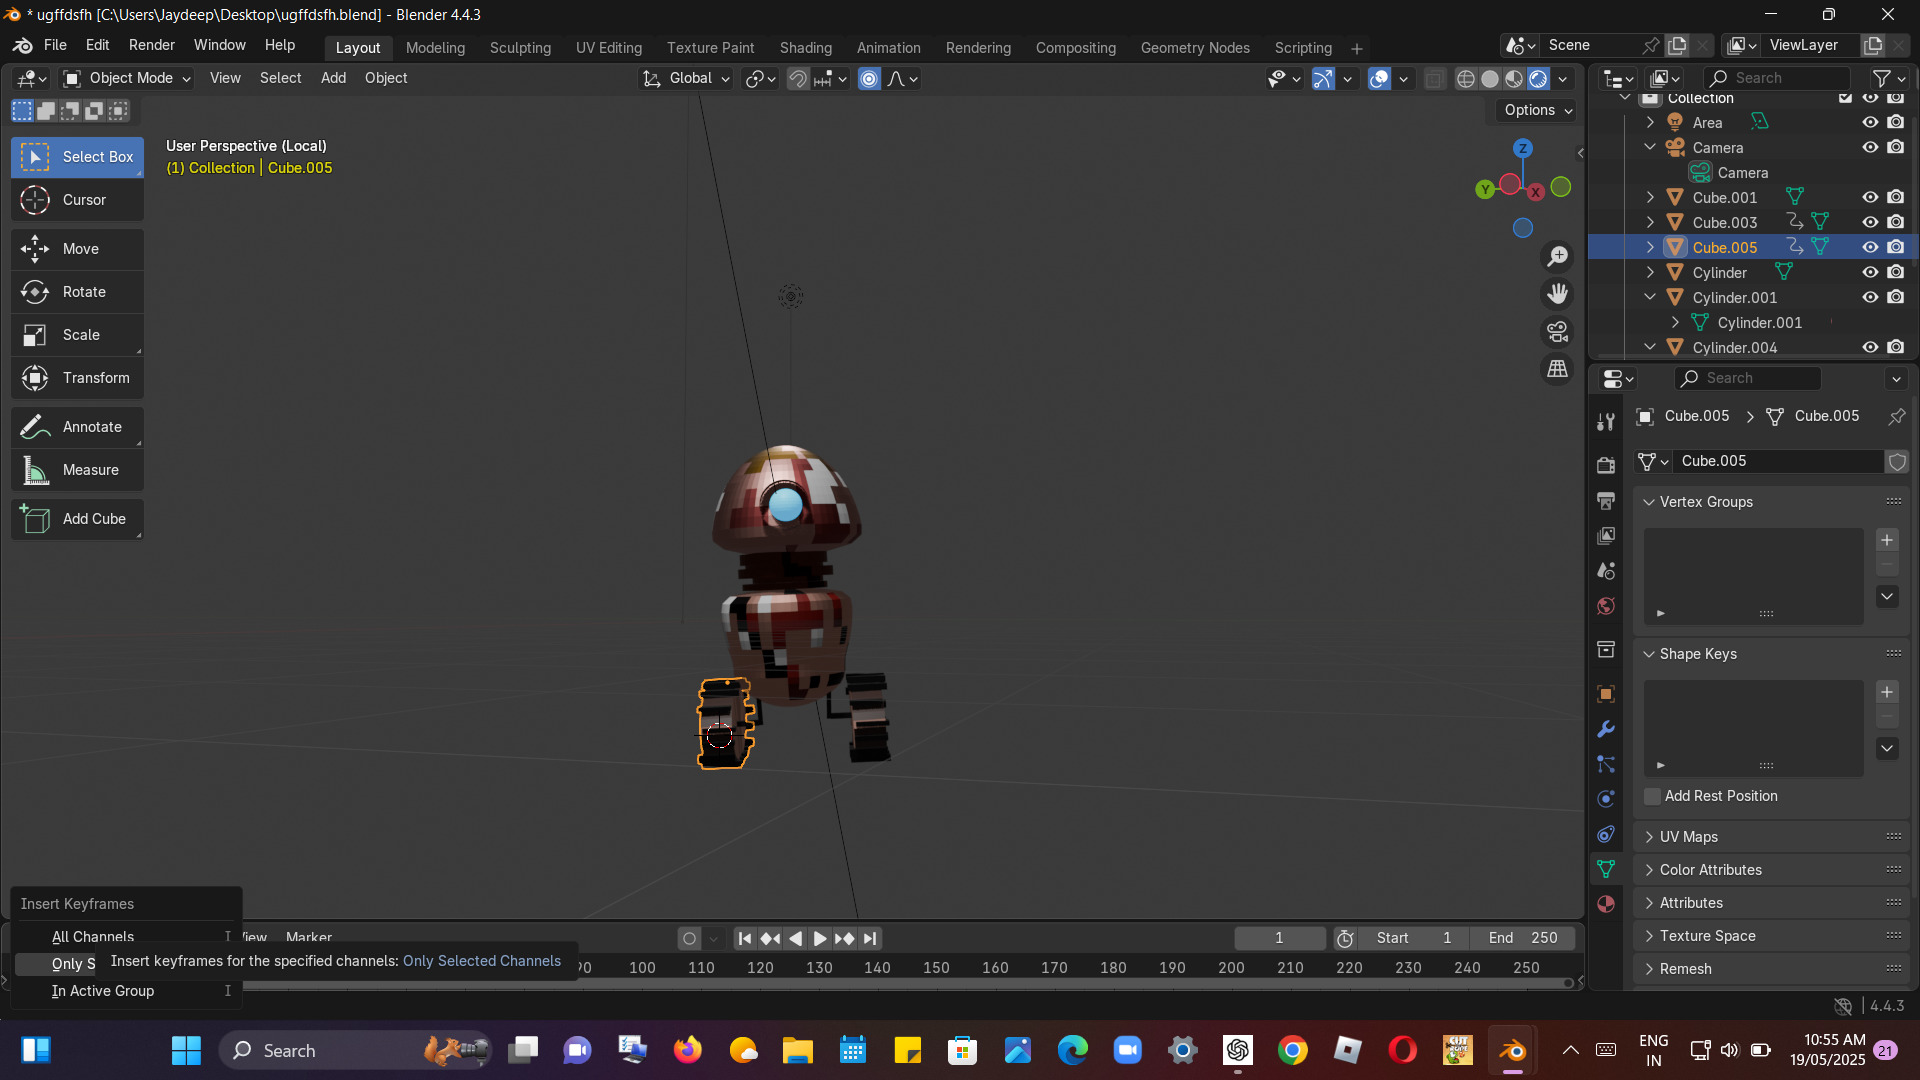Select the Cursor tool
The height and width of the screenshot is (1080, 1920).
pos(77,200)
